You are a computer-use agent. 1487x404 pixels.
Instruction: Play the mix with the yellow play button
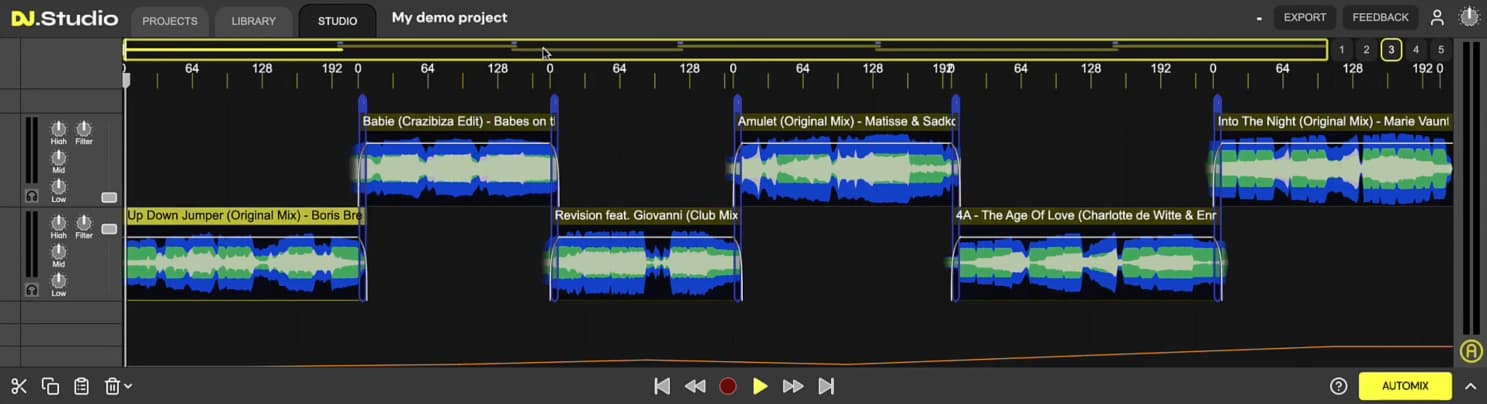pyautogui.click(x=760, y=386)
